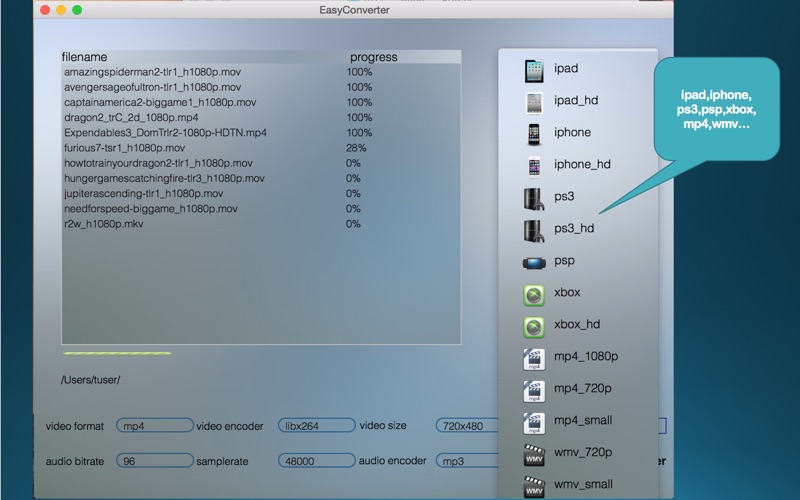Choose the ipad_hd preset label

[576, 101]
